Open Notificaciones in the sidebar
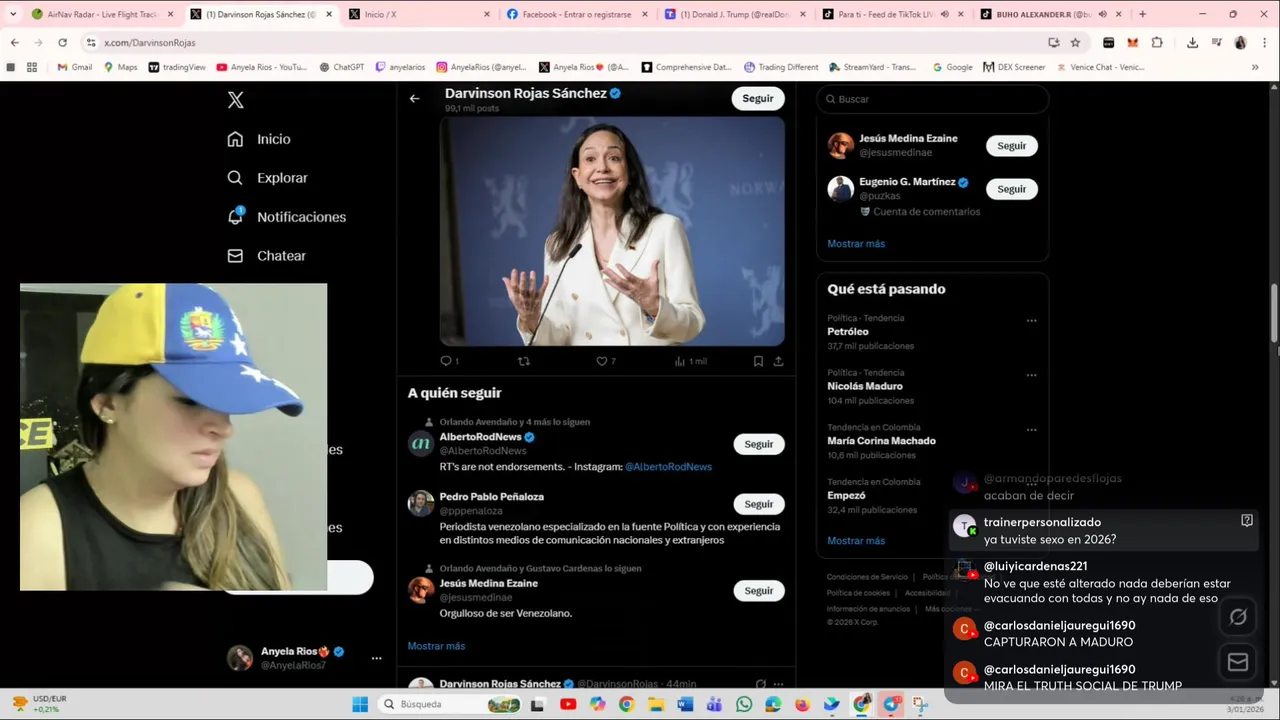Viewport: 1280px width, 720px height. 286,217
